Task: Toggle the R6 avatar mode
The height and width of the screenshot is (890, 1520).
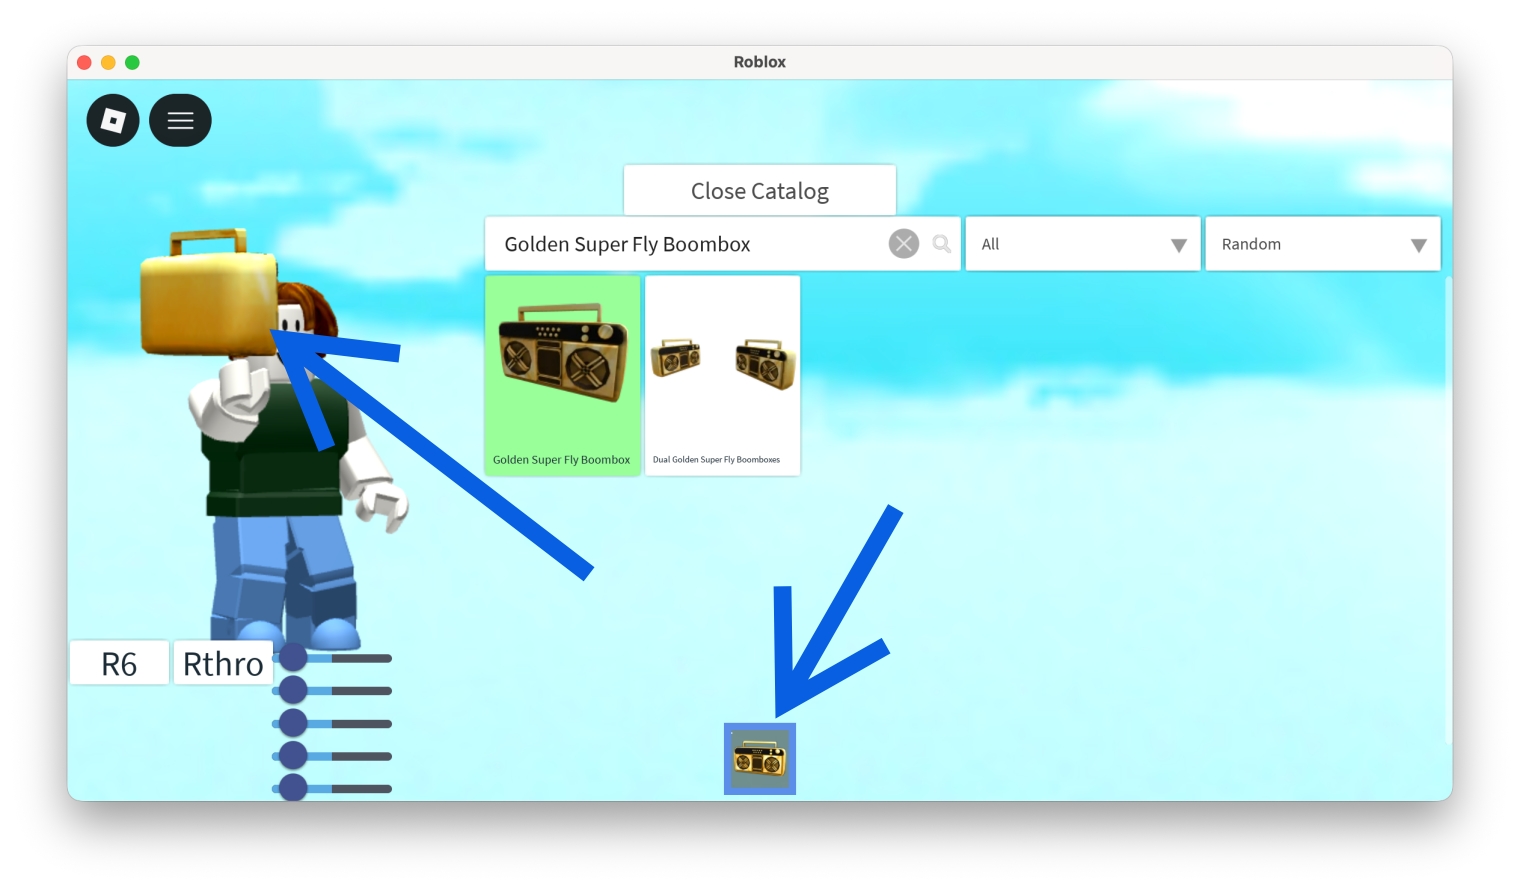Action: tap(119, 662)
